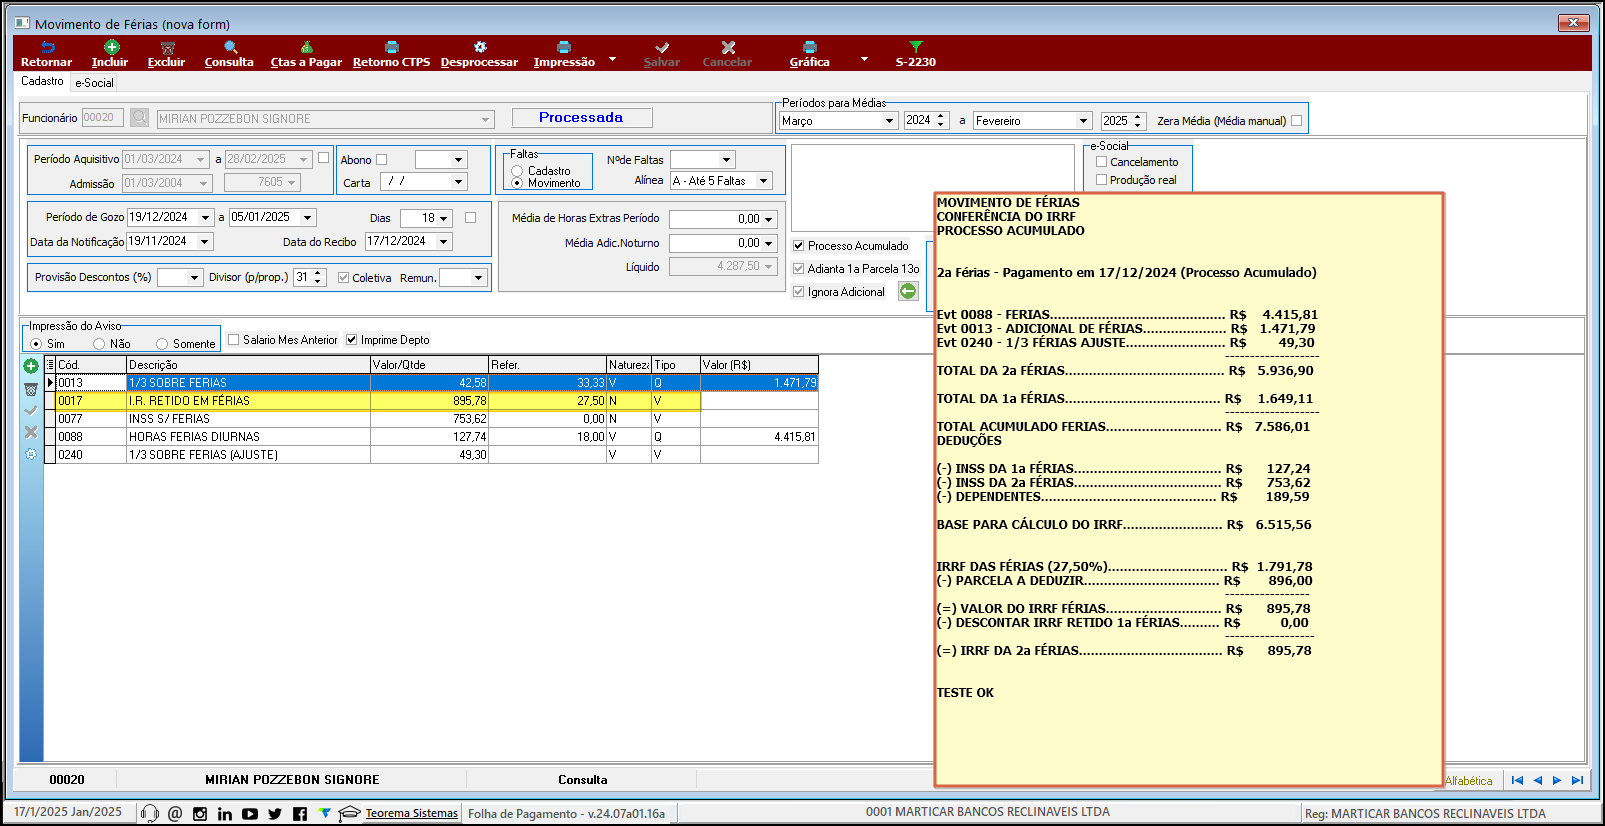Viewport: 1605px width, 826px height.
Task: Click the headset support icon
Action: tap(150, 813)
